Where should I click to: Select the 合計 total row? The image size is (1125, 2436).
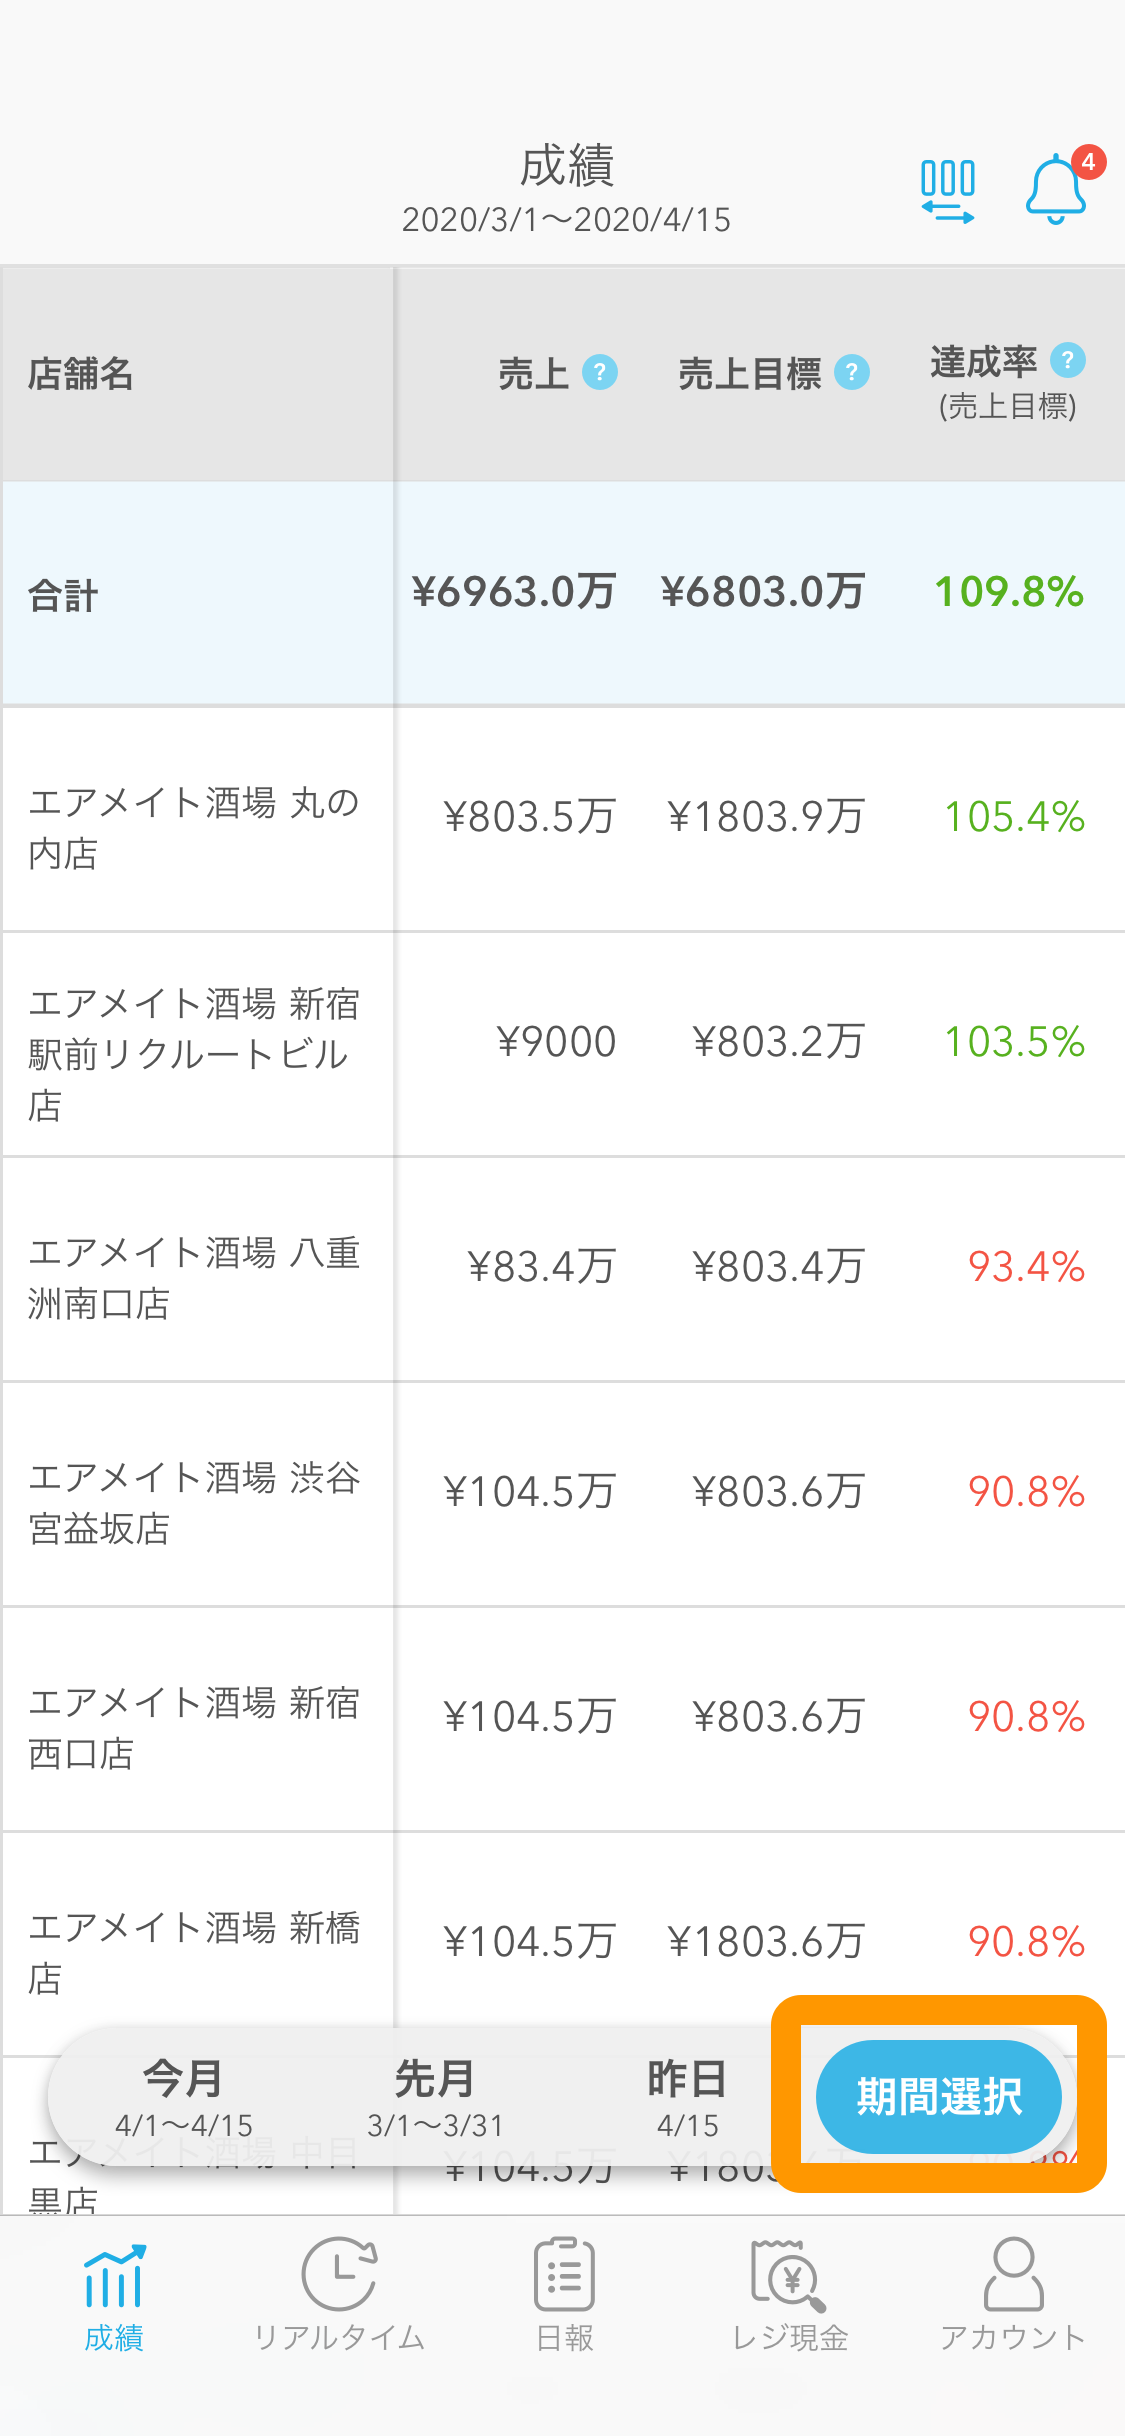[x=563, y=593]
